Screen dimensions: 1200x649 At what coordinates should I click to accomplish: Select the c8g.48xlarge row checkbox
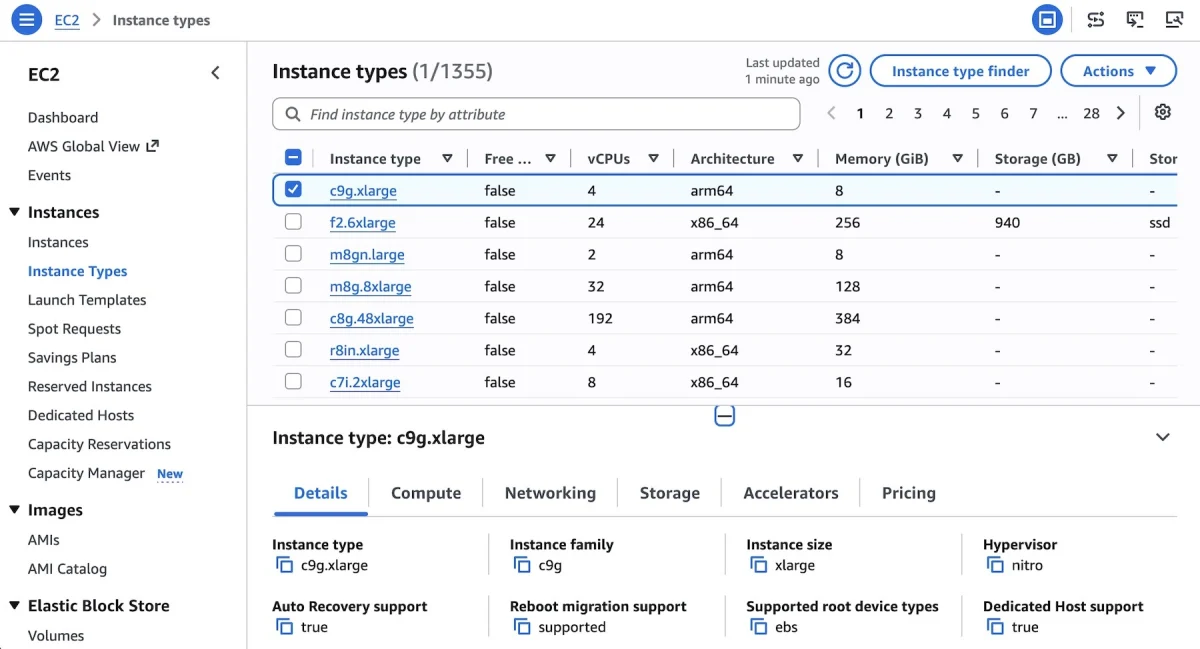click(293, 318)
